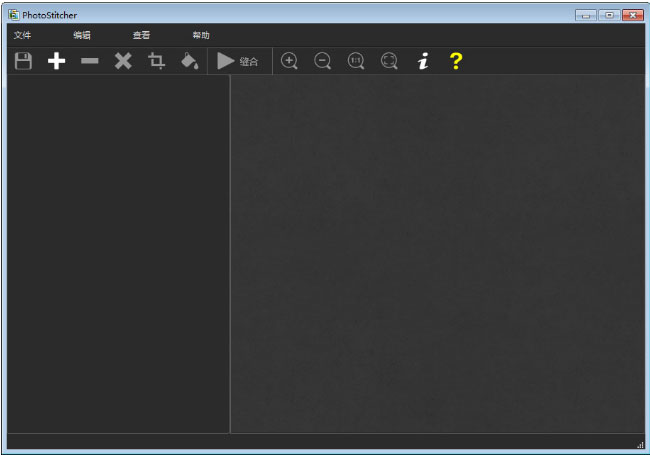Open help with yellow question mark
The image size is (650, 455).
click(456, 61)
